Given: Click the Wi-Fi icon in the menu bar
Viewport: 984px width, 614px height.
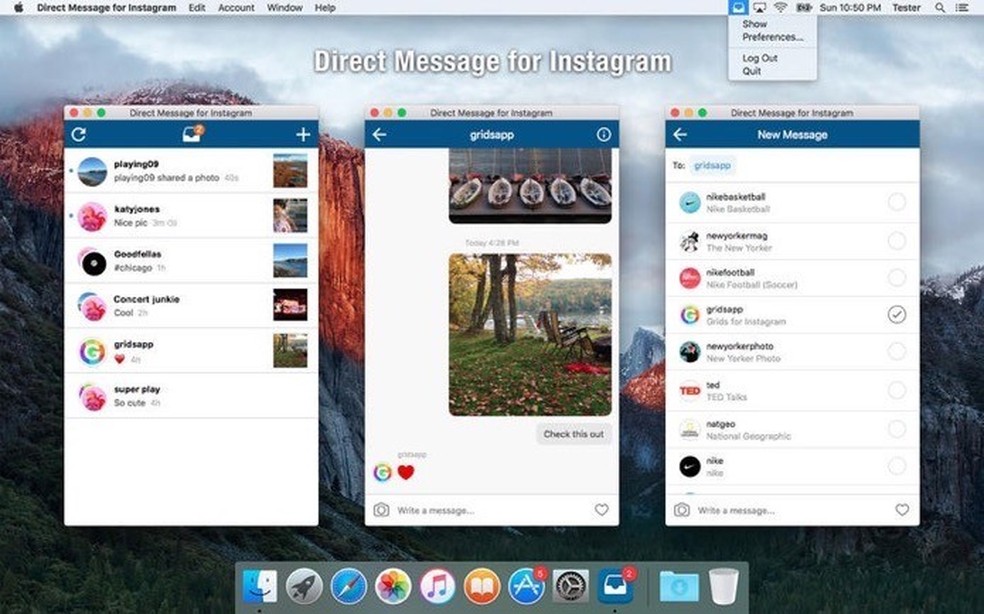Looking at the screenshot, I should (x=781, y=7).
